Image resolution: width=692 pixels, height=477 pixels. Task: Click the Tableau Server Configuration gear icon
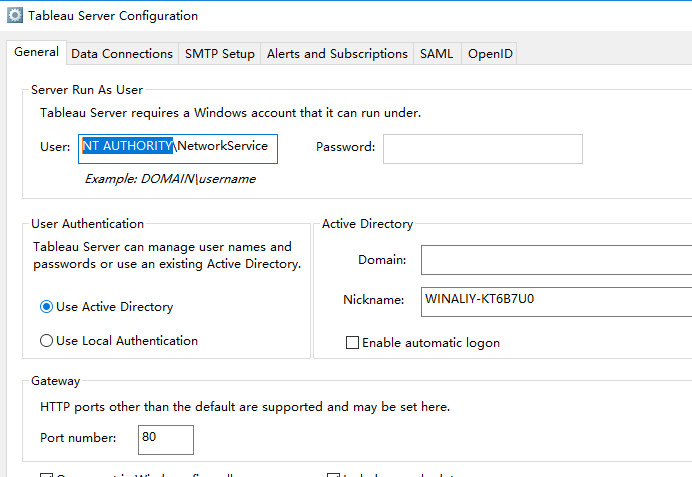(15, 15)
